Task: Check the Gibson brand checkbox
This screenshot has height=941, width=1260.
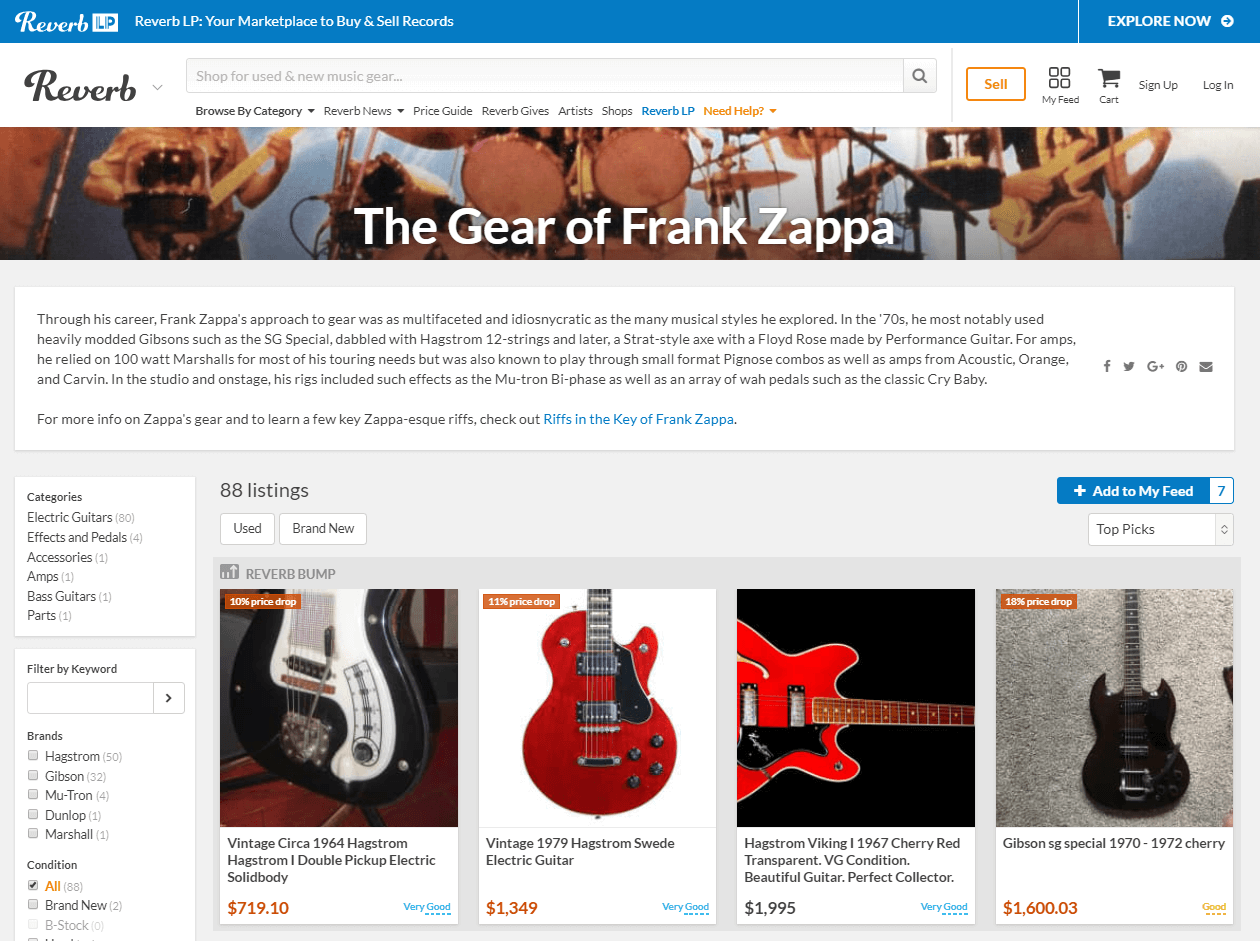Action: [x=33, y=776]
